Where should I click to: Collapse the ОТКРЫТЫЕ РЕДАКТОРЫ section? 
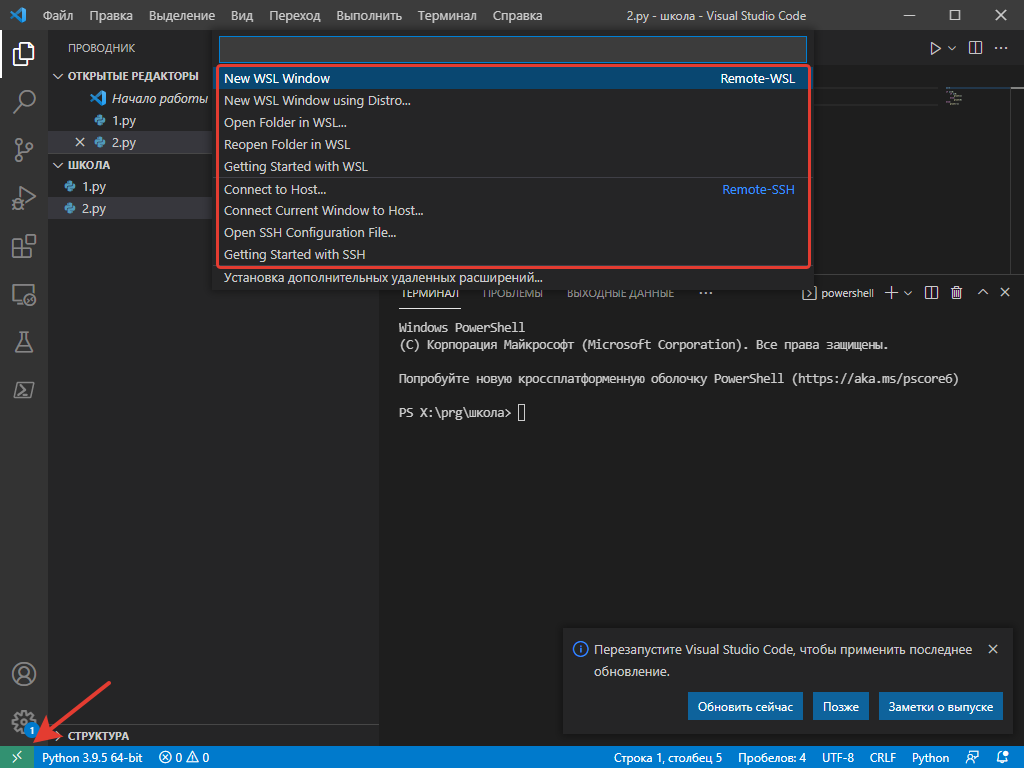(58, 76)
